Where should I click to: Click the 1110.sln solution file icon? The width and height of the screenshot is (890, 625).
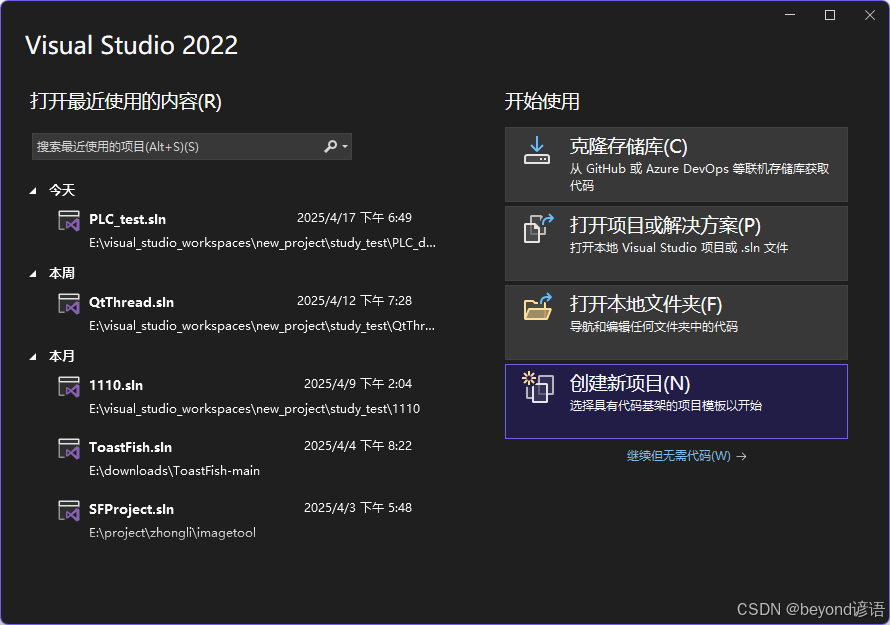click(x=69, y=386)
